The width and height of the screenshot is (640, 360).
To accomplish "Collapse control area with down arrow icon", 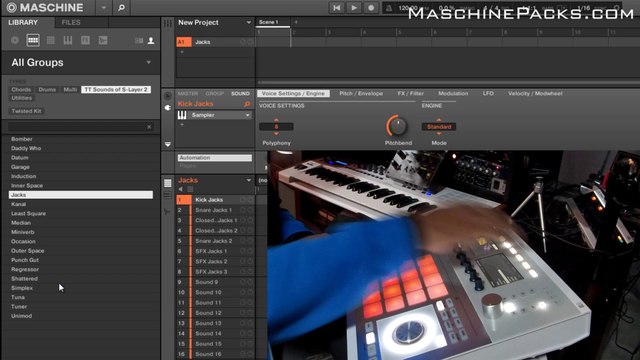I will [168, 144].
